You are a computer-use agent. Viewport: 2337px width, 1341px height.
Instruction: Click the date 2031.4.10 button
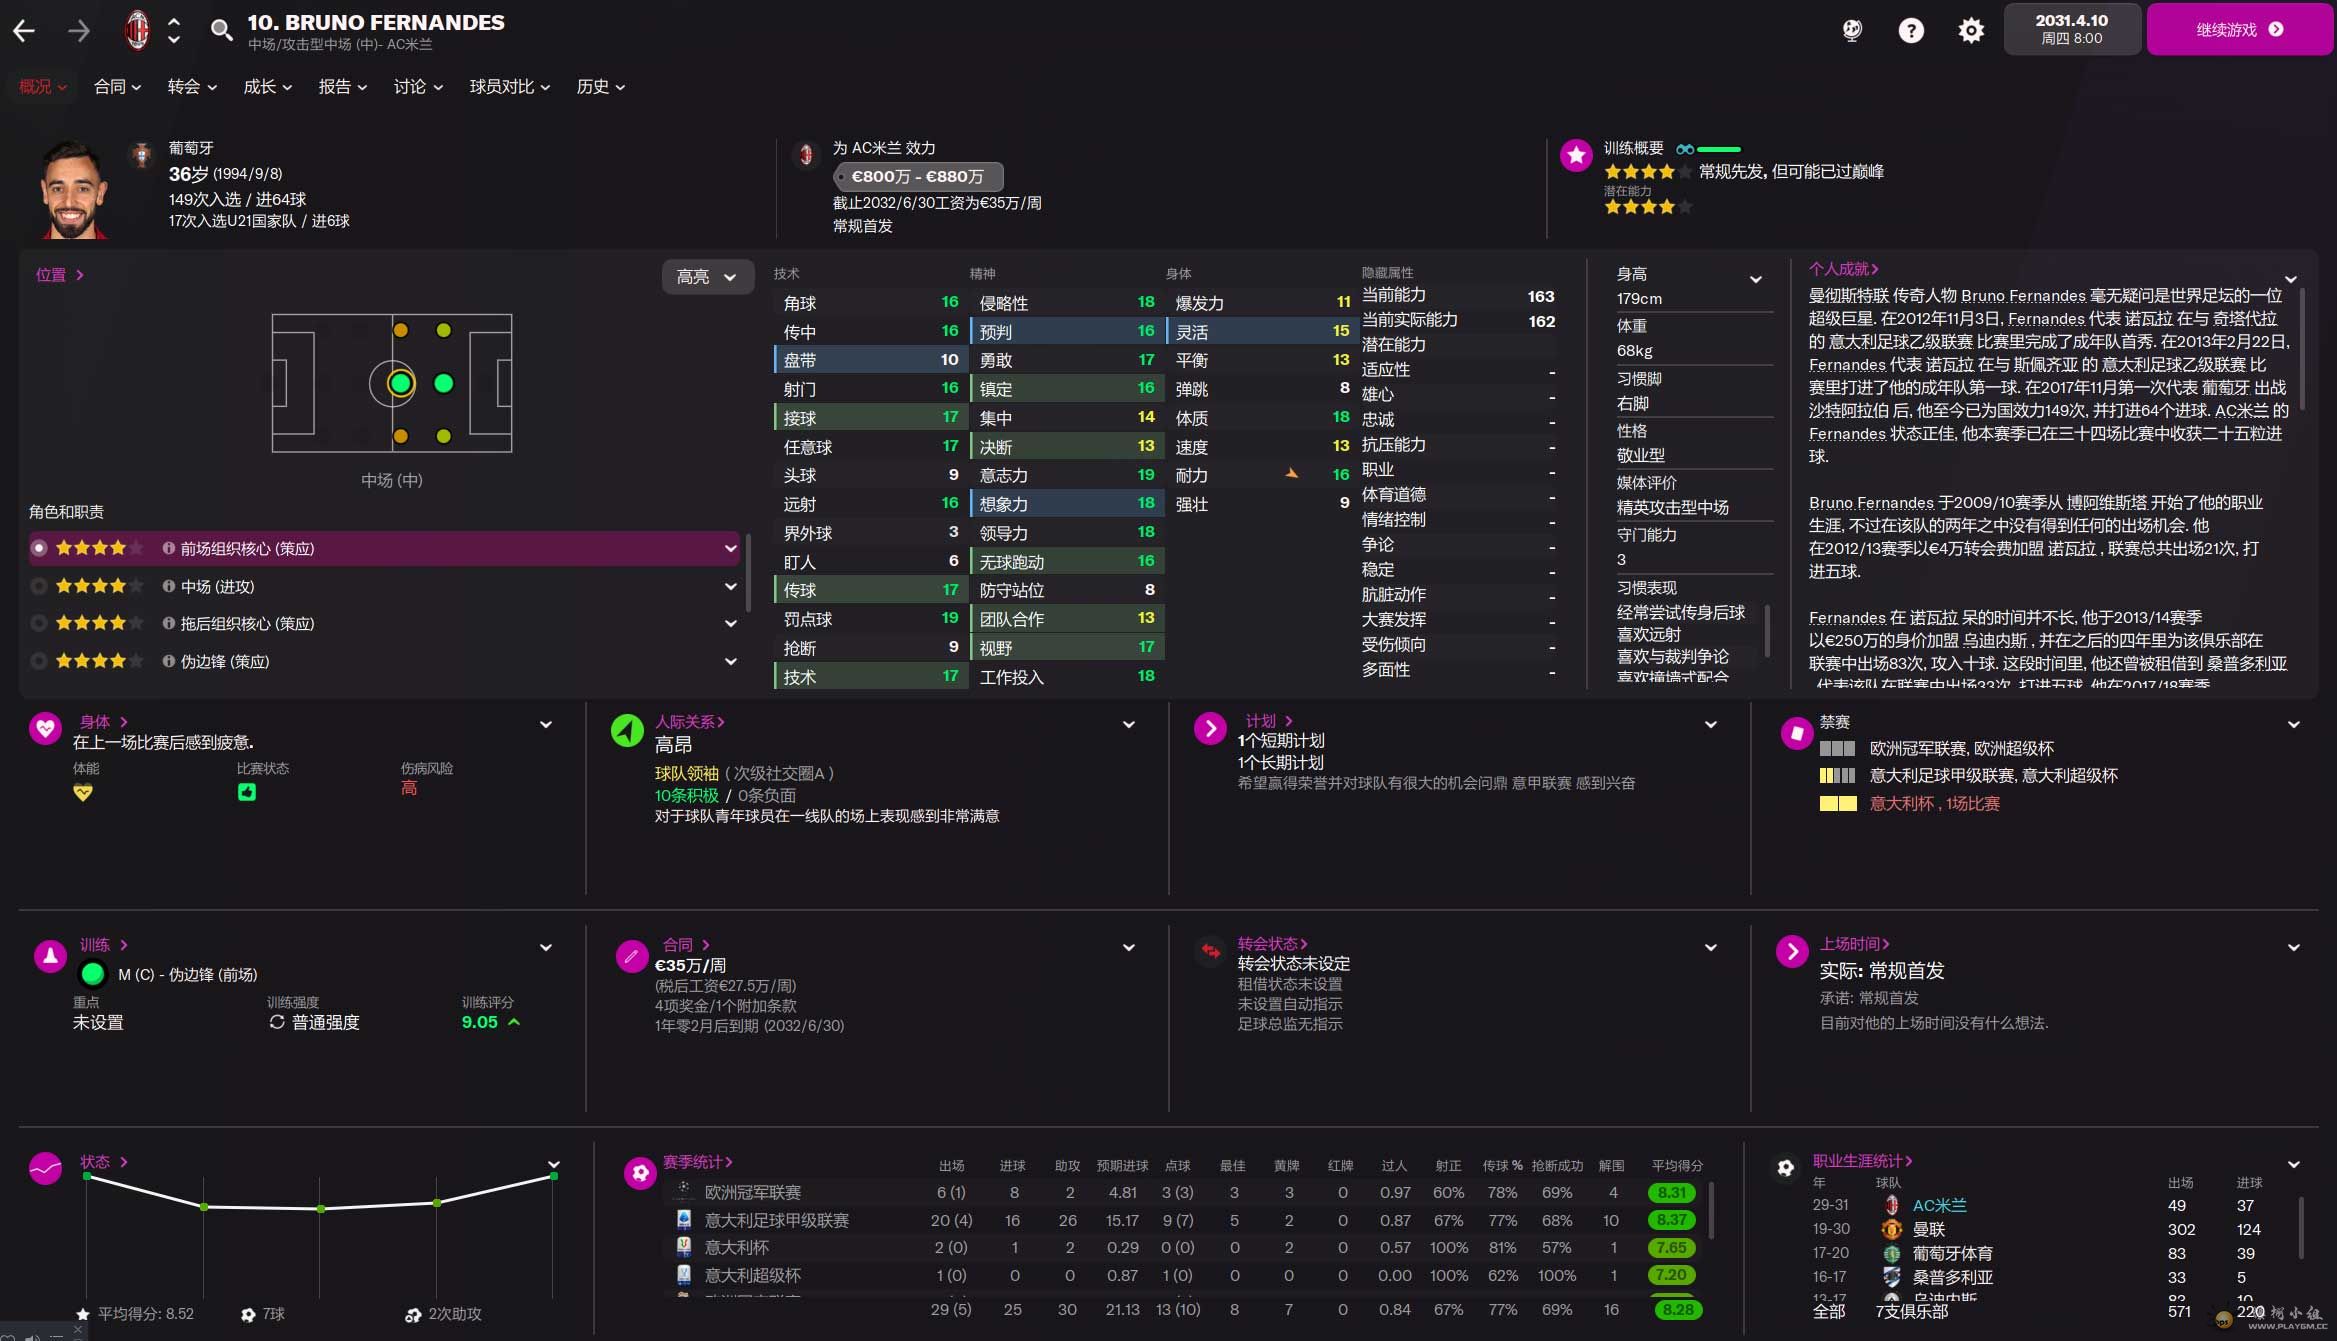coord(2071,29)
